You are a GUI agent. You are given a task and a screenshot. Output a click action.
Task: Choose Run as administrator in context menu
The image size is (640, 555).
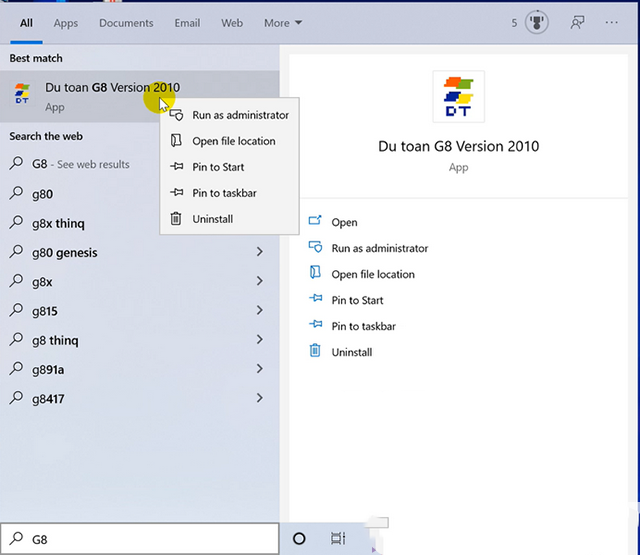[x=229, y=115]
